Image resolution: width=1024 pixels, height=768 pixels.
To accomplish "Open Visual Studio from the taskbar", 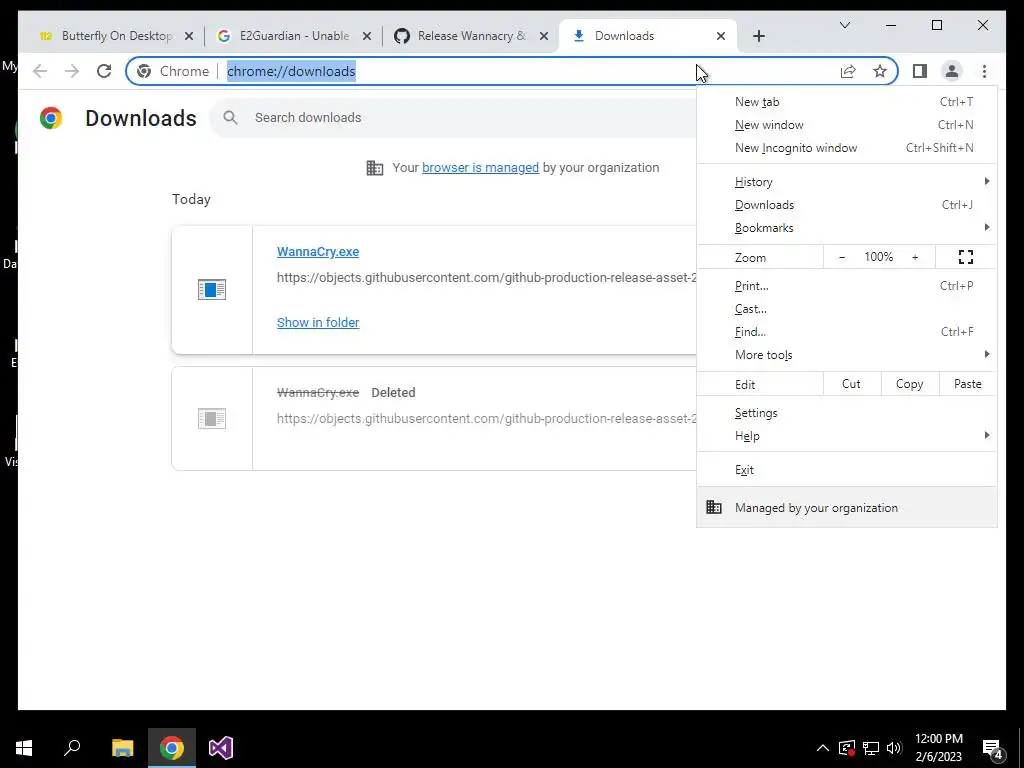I will pos(221,748).
